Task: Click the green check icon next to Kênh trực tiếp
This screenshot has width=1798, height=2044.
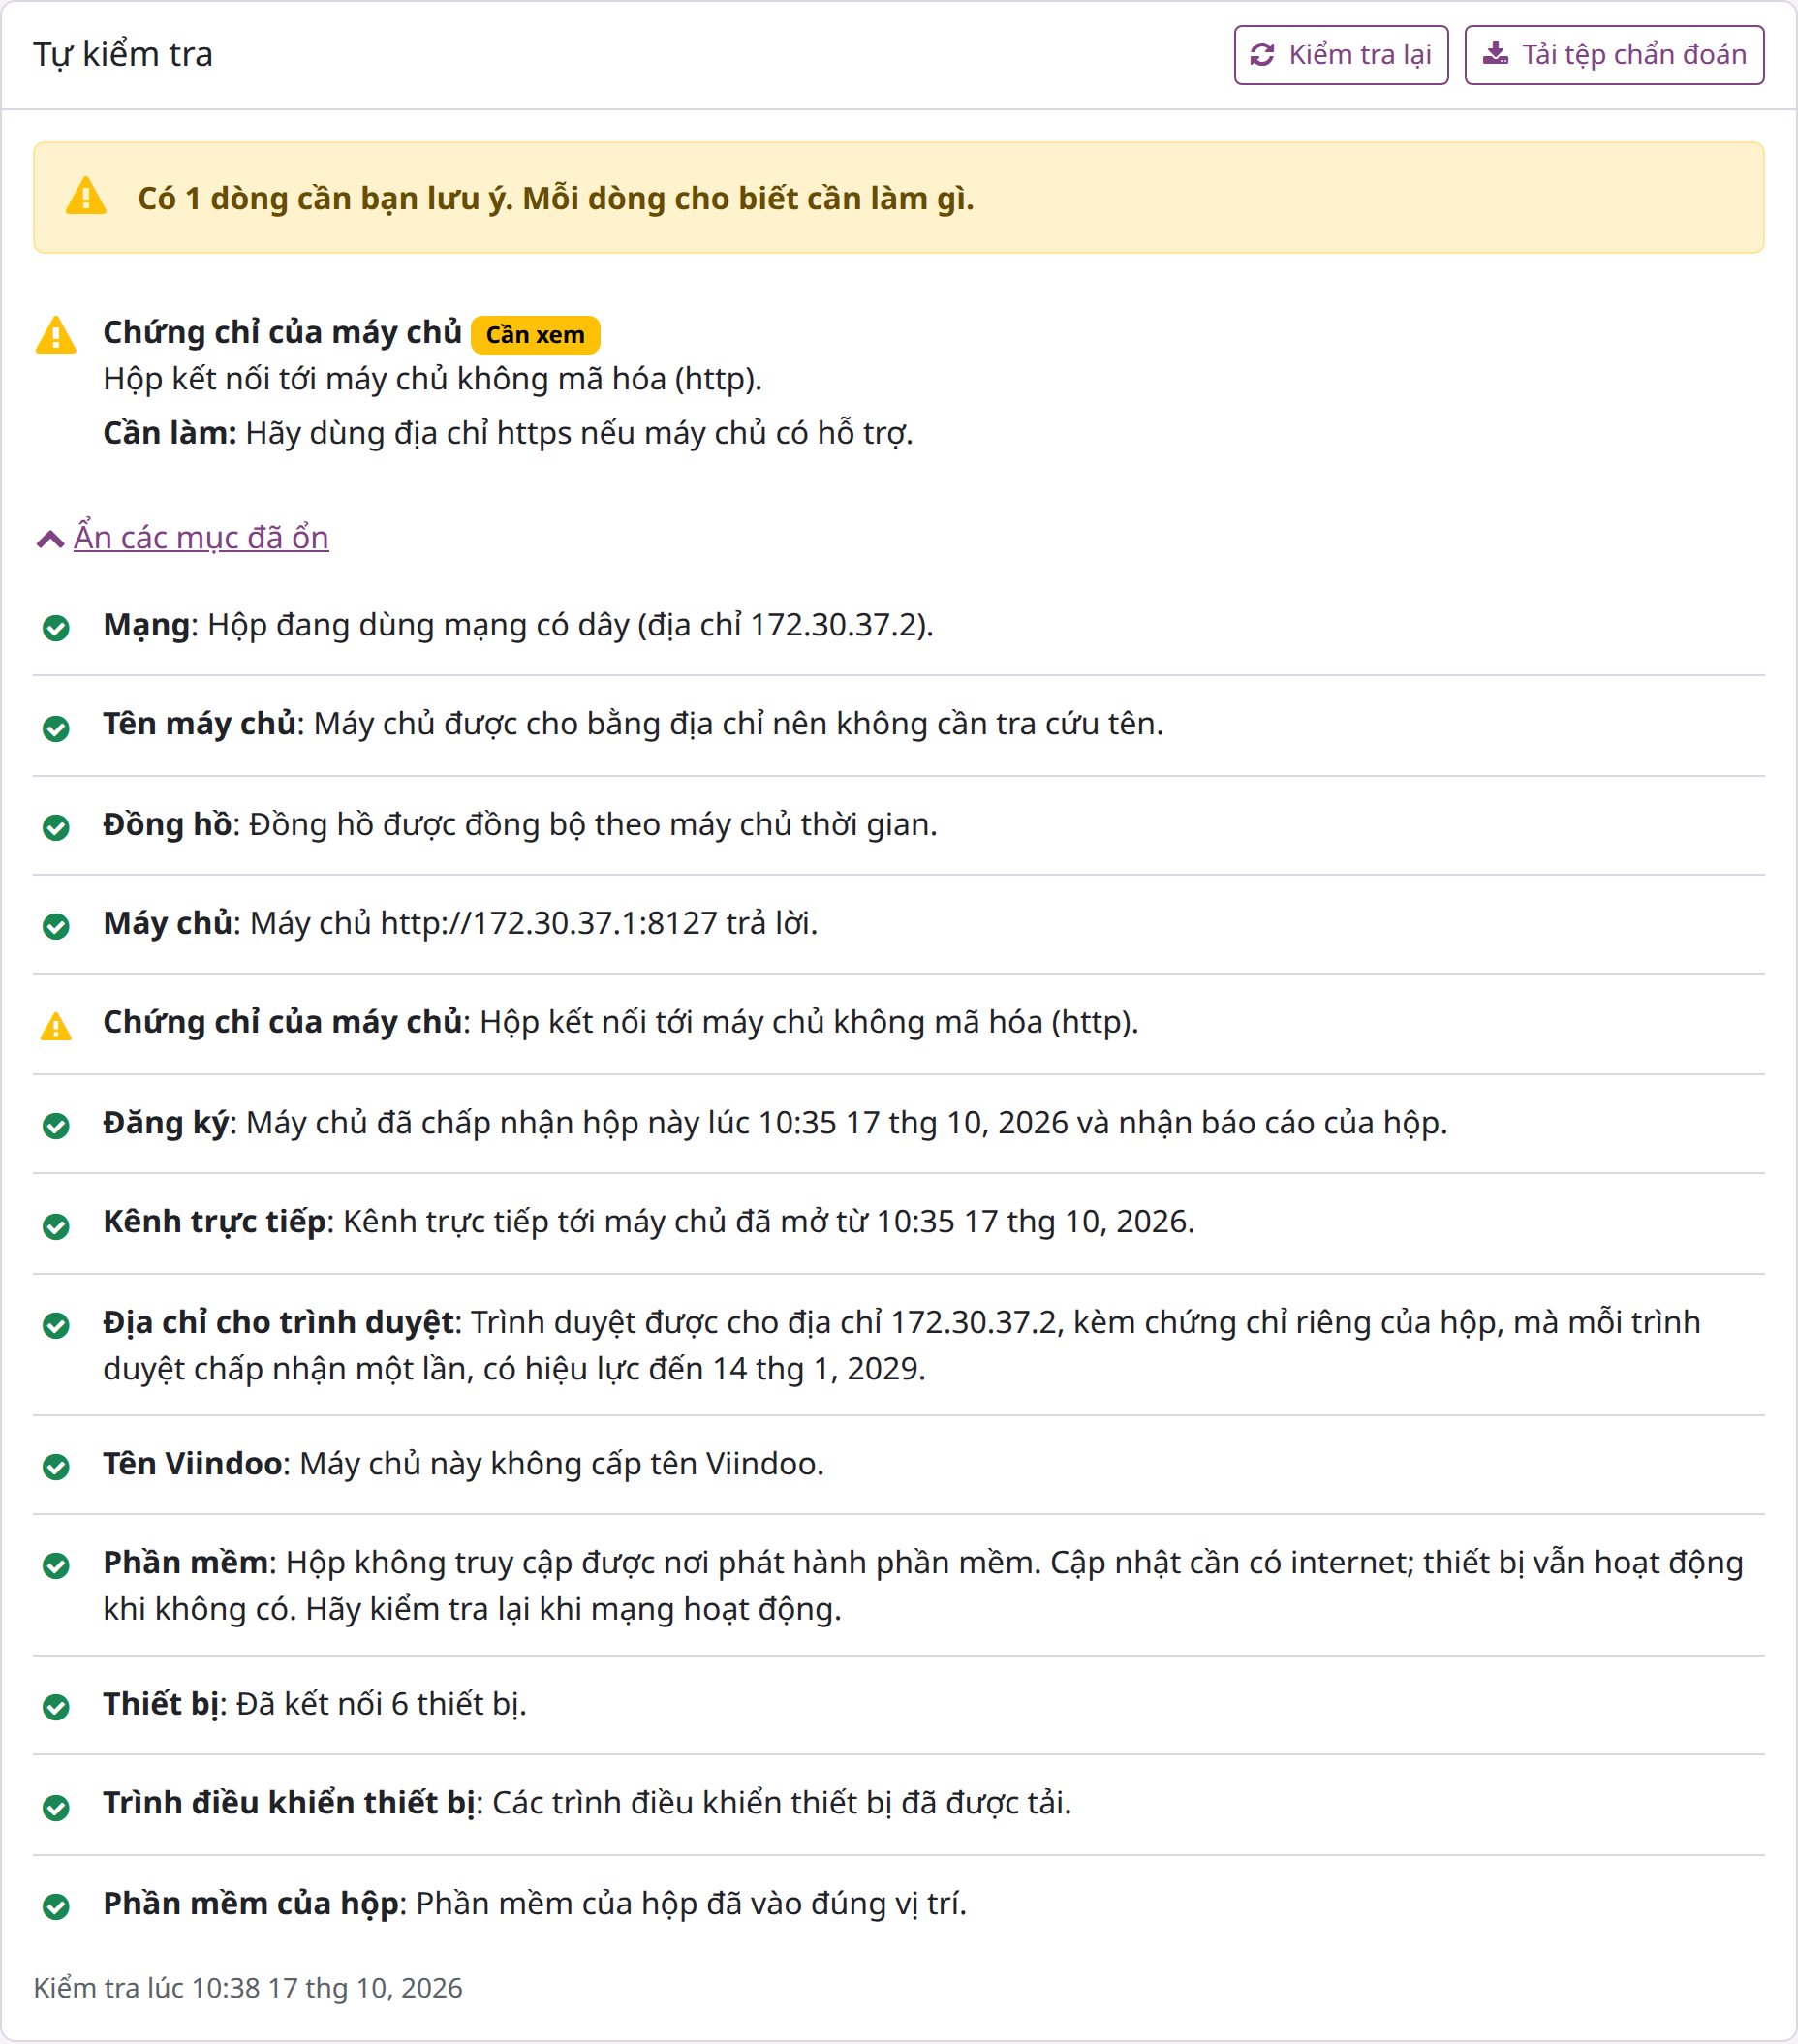Action: [x=56, y=1225]
